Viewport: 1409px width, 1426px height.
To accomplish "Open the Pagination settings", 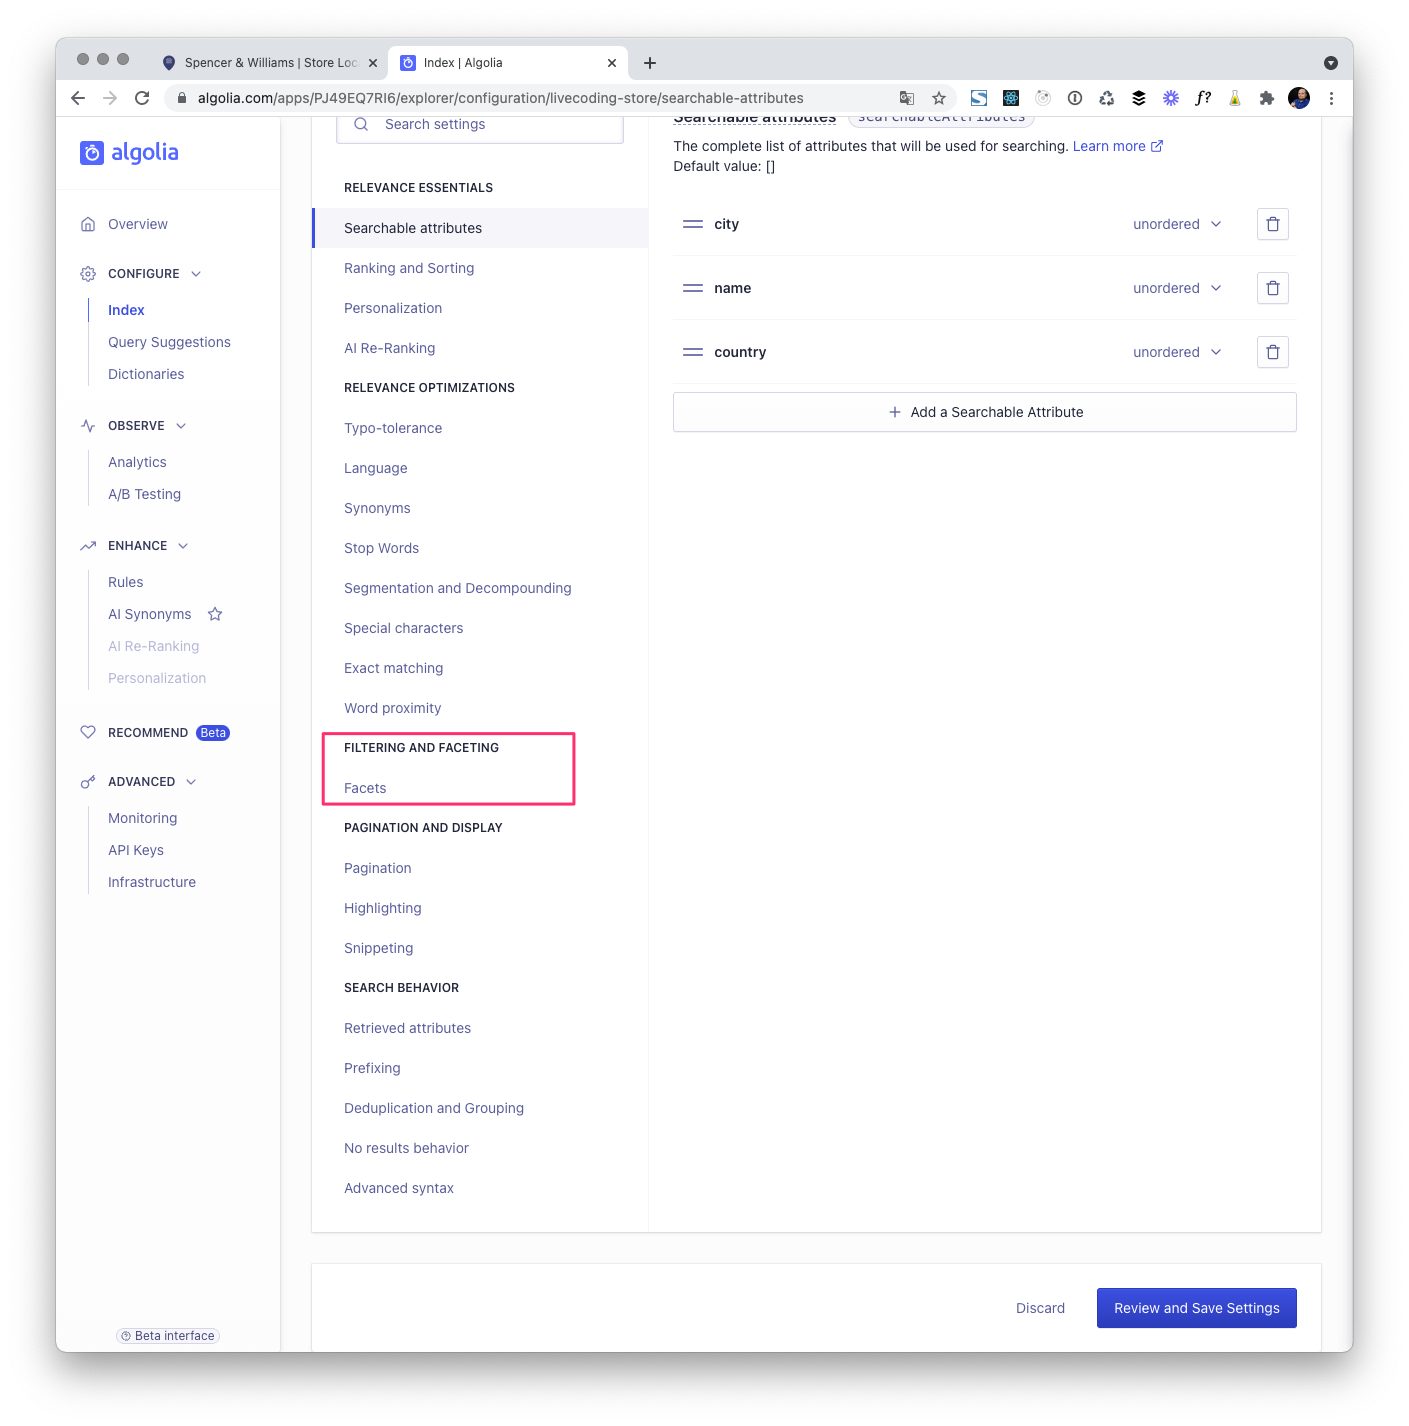I will tap(378, 868).
